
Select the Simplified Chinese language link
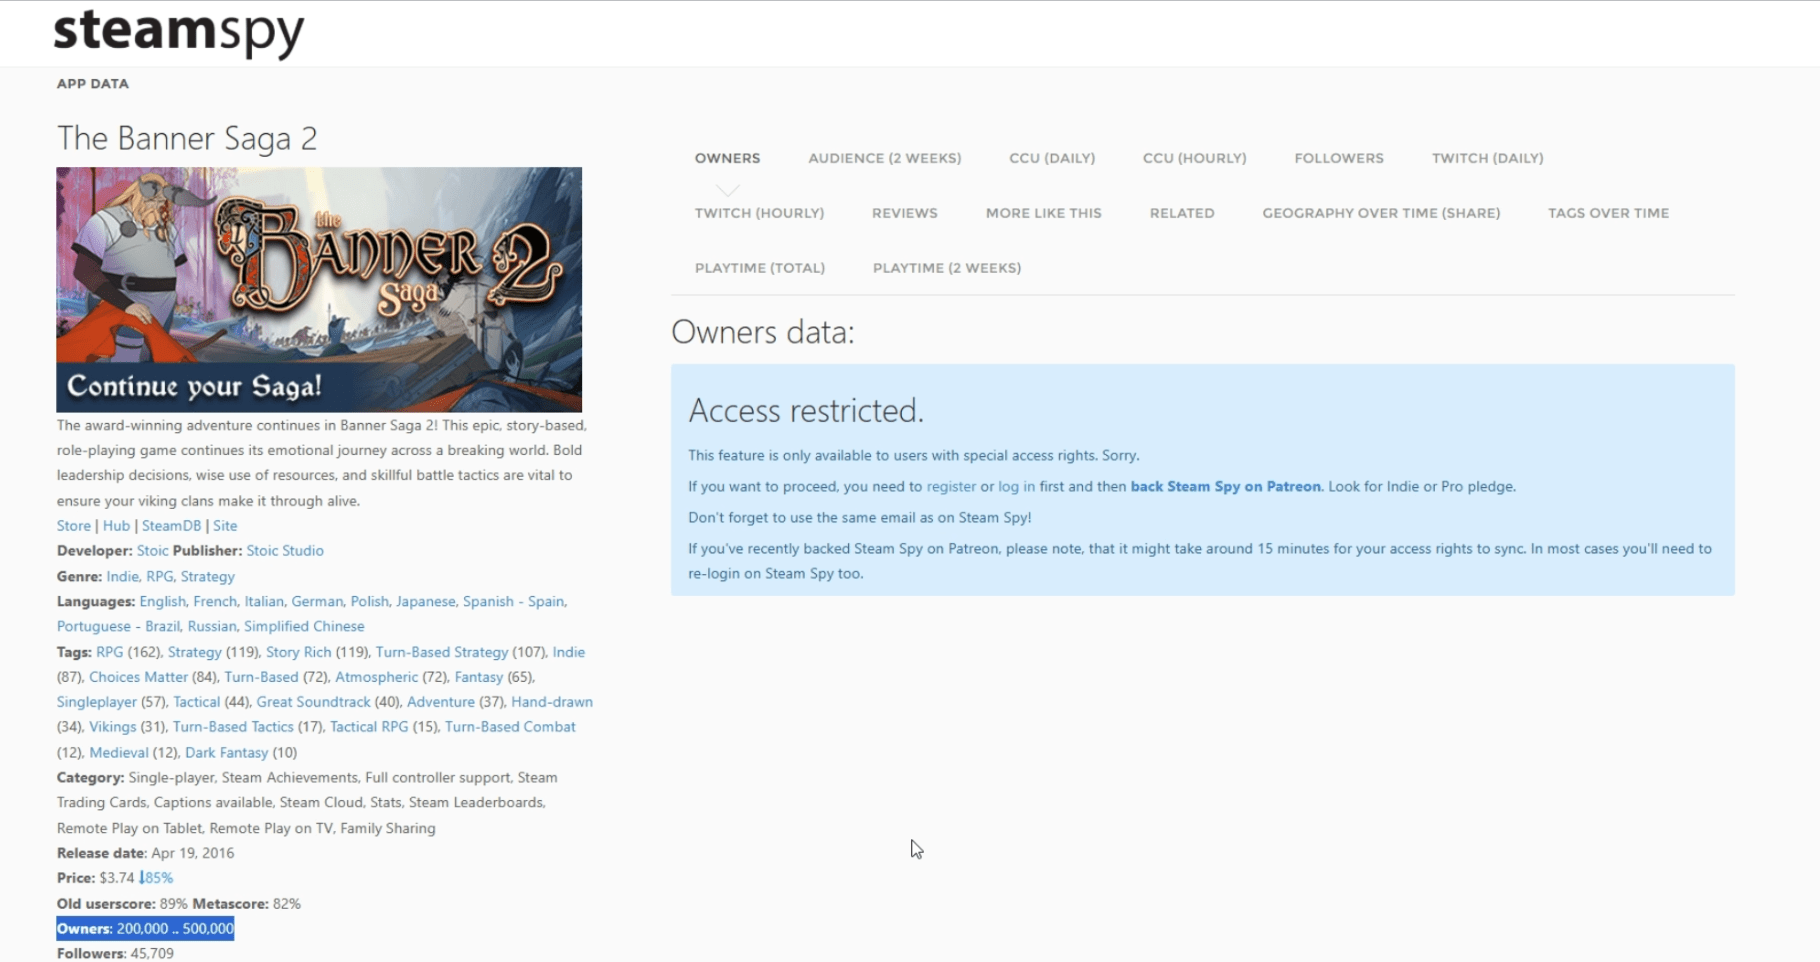(304, 627)
